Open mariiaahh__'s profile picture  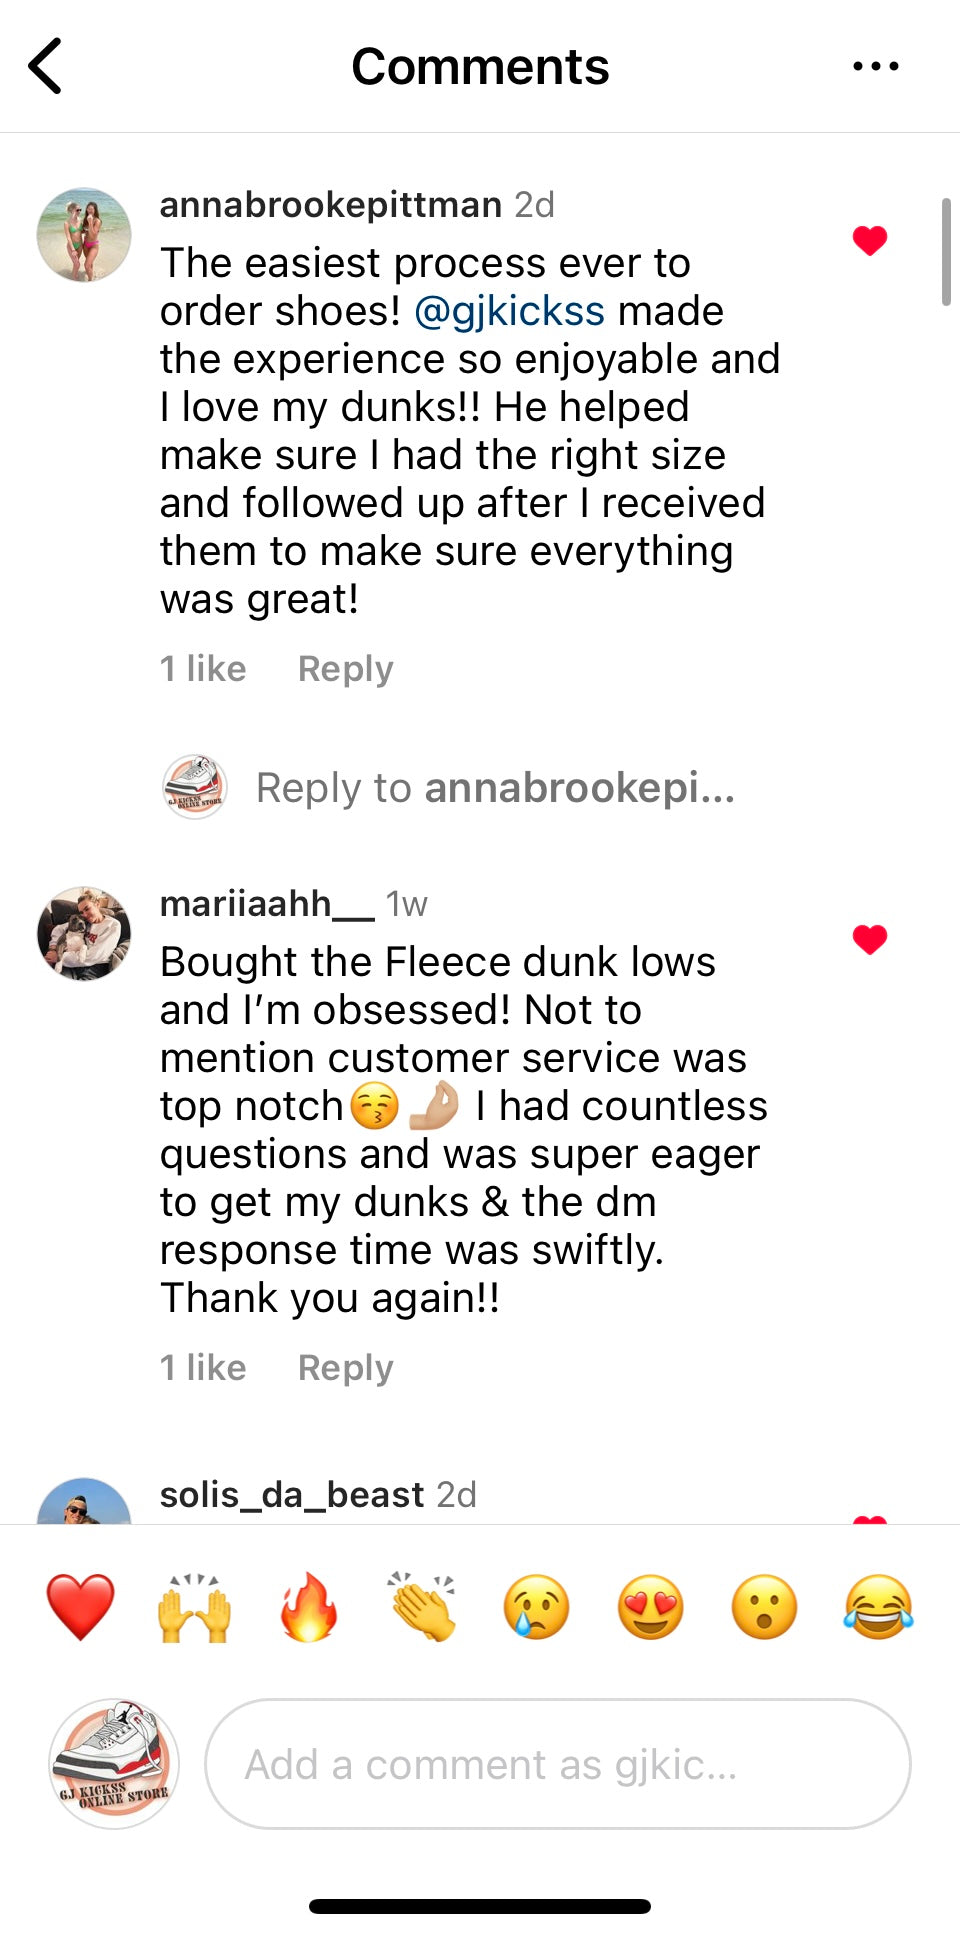pos(84,933)
